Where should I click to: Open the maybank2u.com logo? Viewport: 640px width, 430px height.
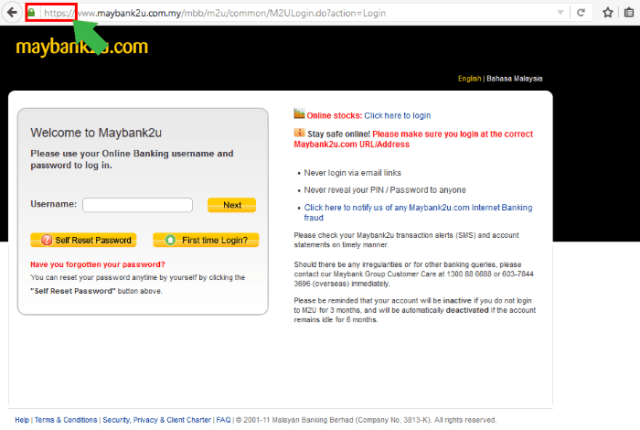coord(82,47)
